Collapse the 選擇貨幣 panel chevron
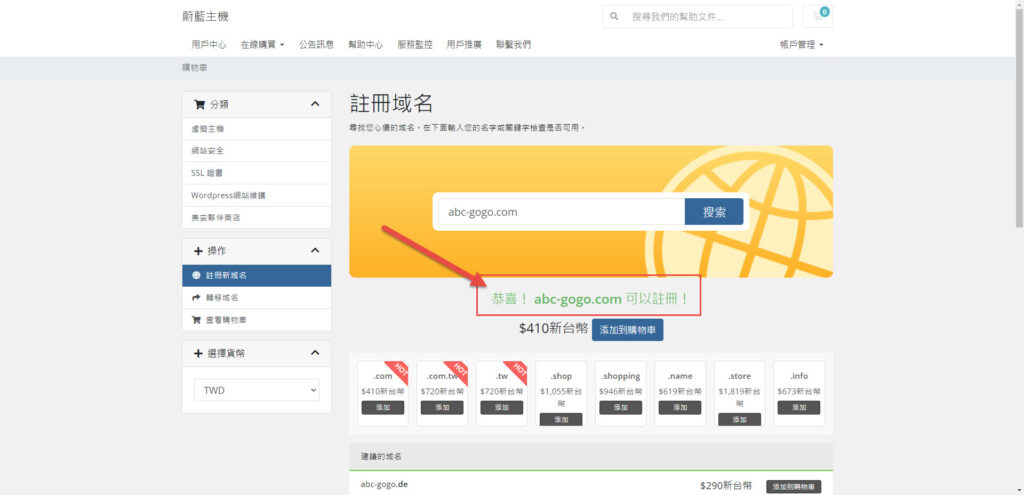This screenshot has width=1024, height=495. pyautogui.click(x=314, y=353)
